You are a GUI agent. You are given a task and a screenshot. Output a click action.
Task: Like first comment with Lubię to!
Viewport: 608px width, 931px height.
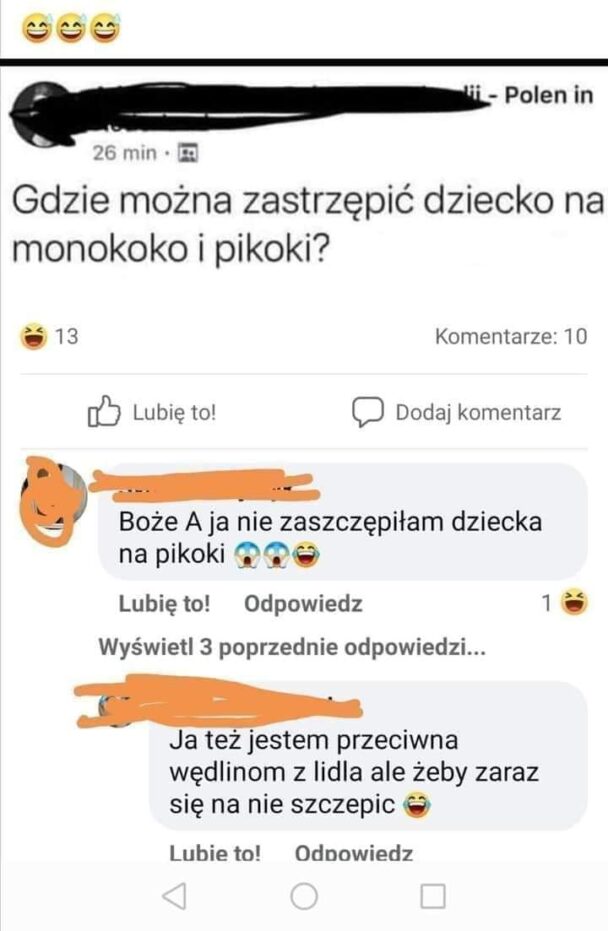click(164, 603)
